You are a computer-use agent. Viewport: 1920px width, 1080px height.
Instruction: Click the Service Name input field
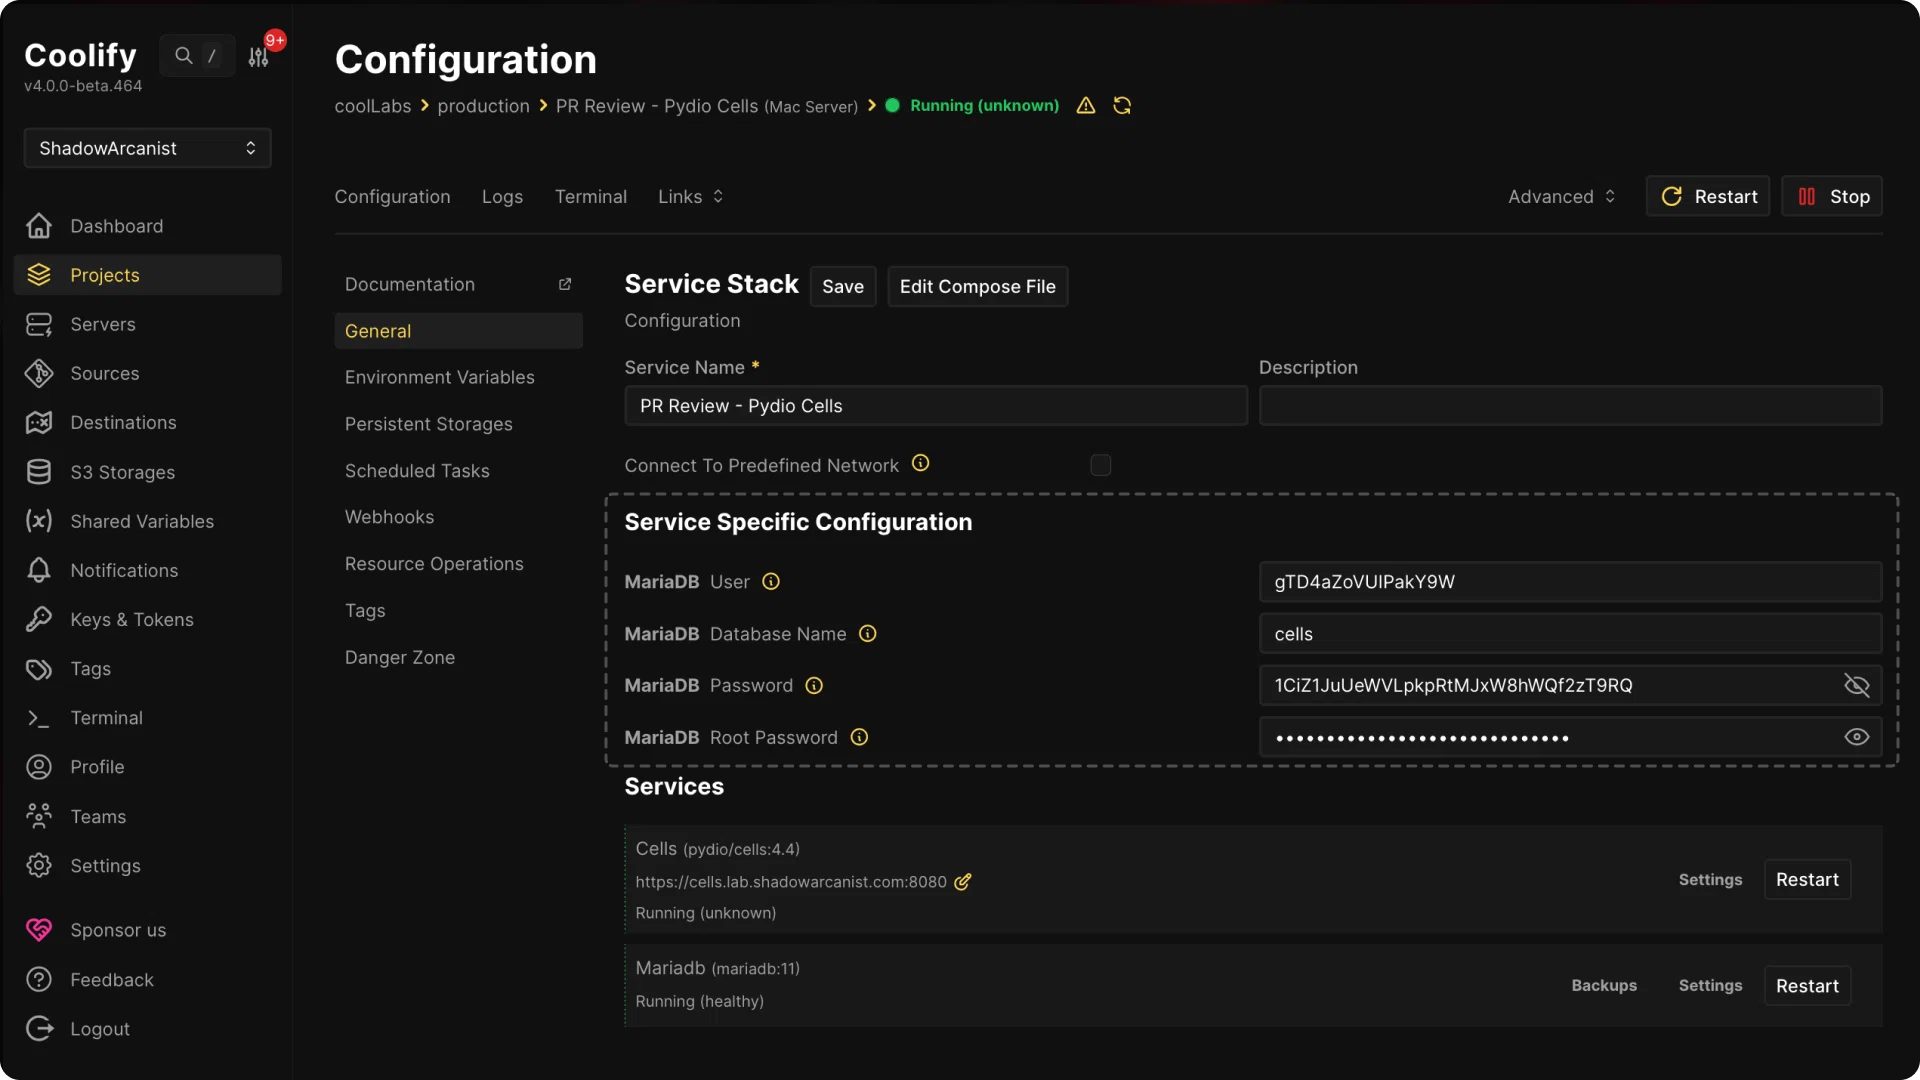tap(935, 406)
